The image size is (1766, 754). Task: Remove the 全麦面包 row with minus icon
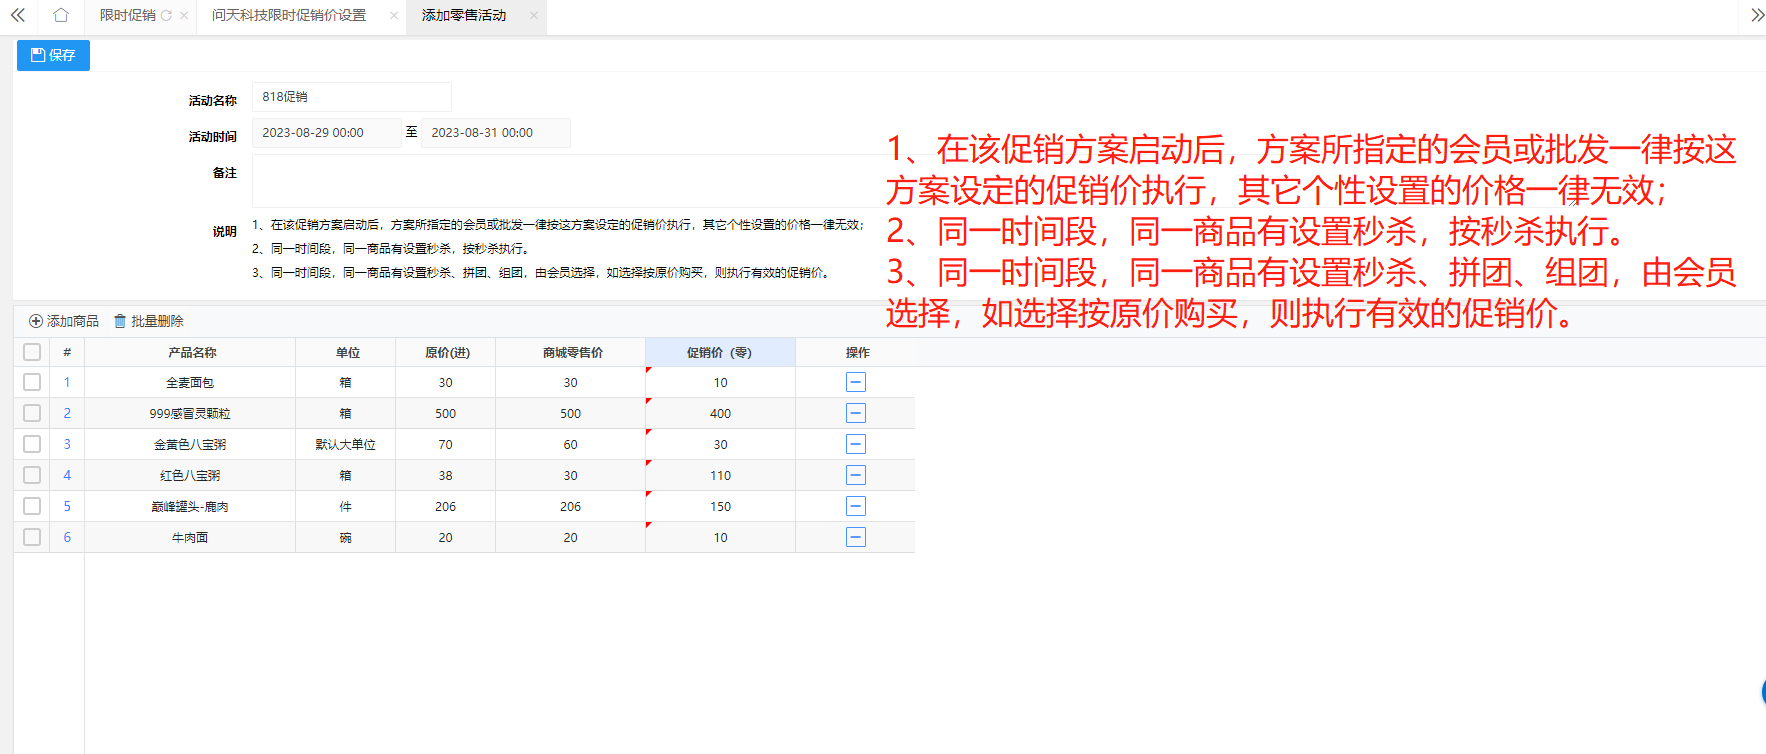[x=855, y=382]
